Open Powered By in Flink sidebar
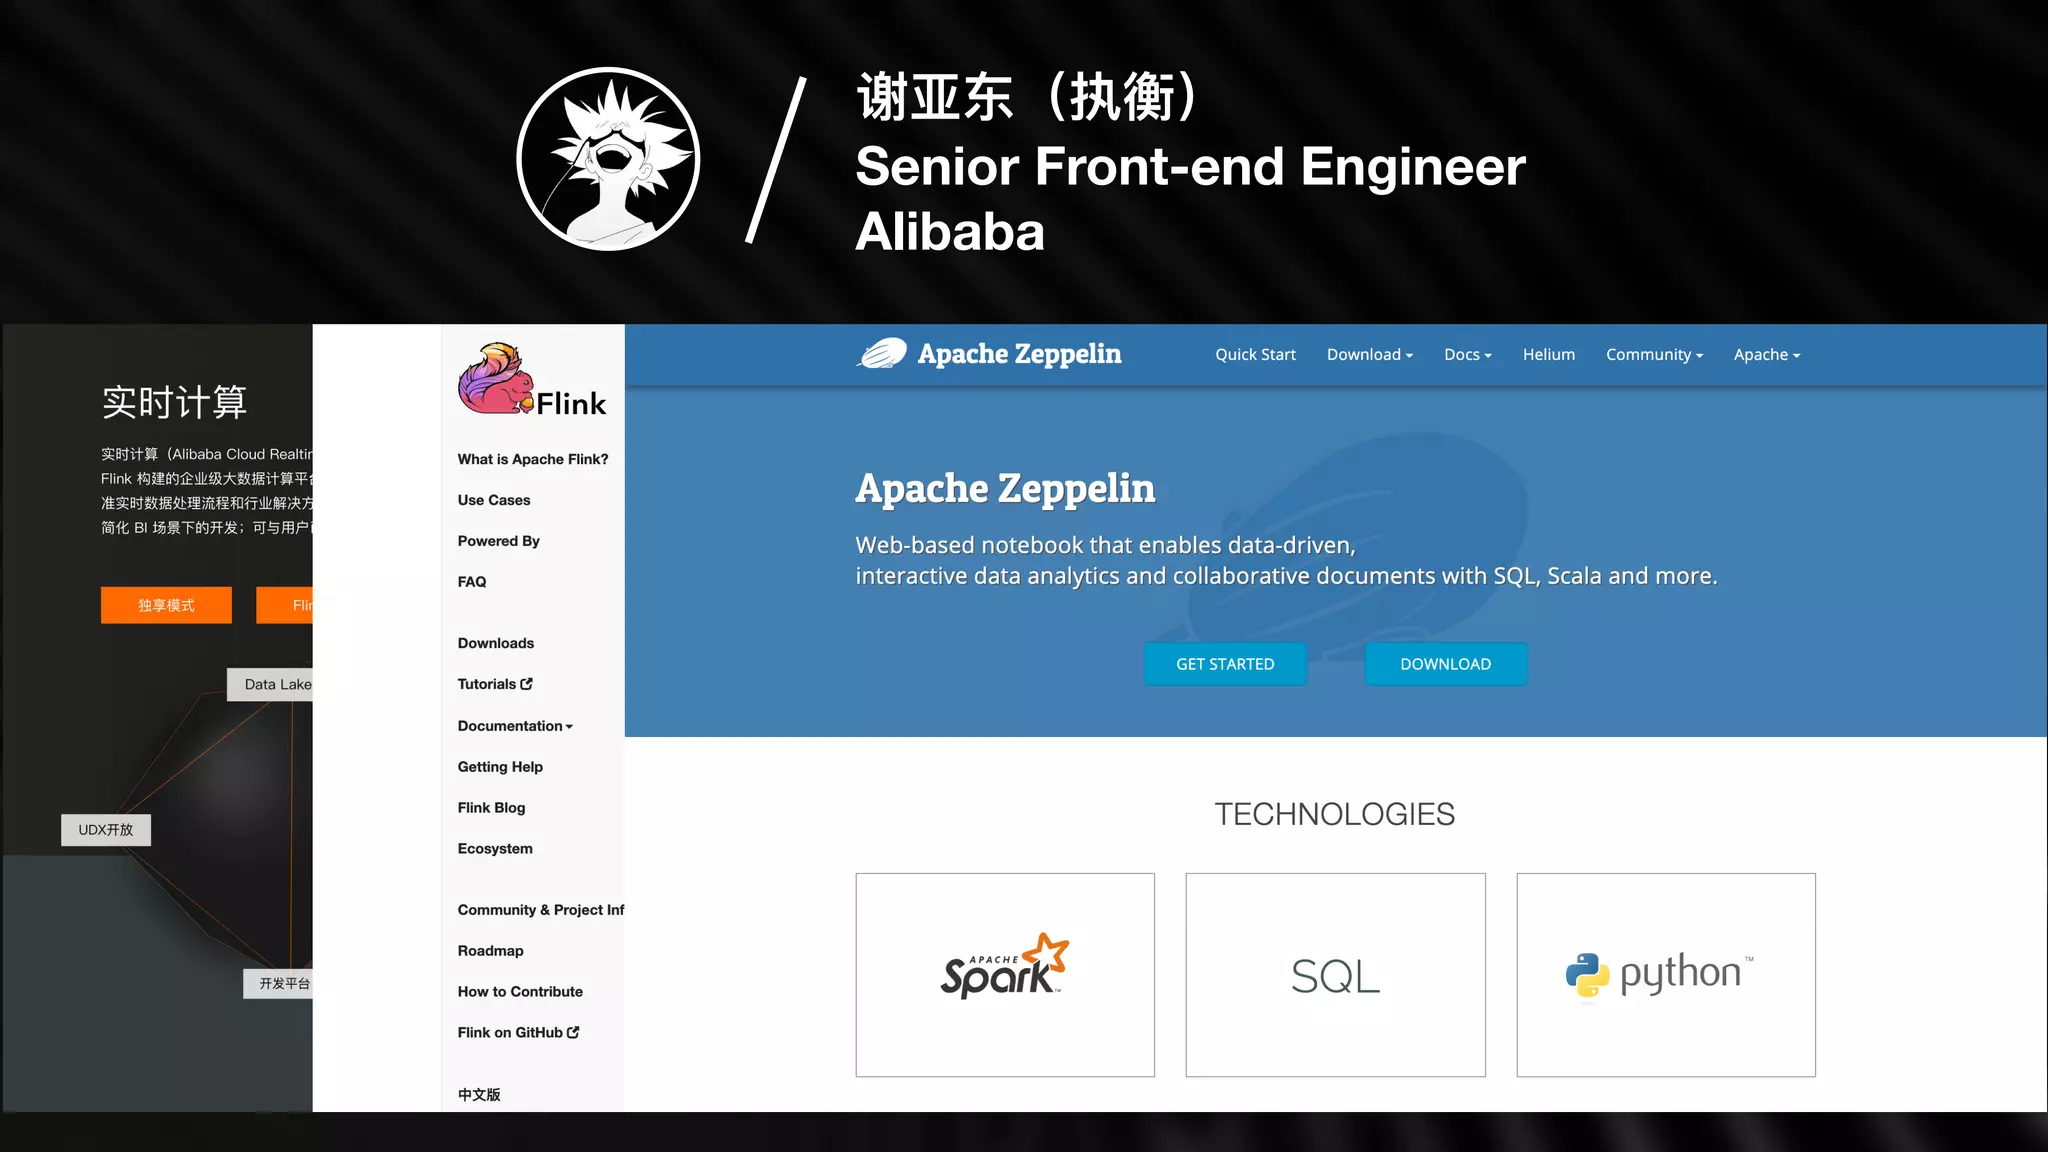Screen dimensions: 2048x1152 coord(499,541)
